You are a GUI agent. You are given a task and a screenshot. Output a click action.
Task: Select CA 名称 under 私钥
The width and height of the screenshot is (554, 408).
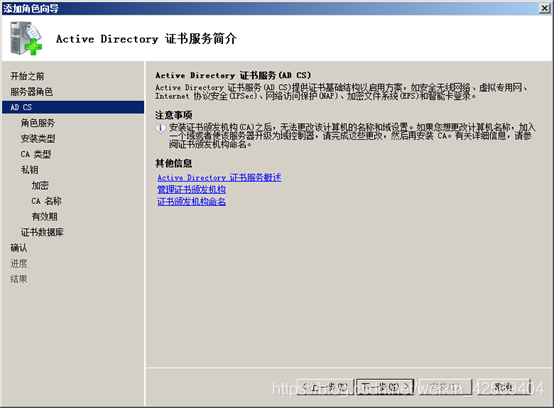click(46, 201)
